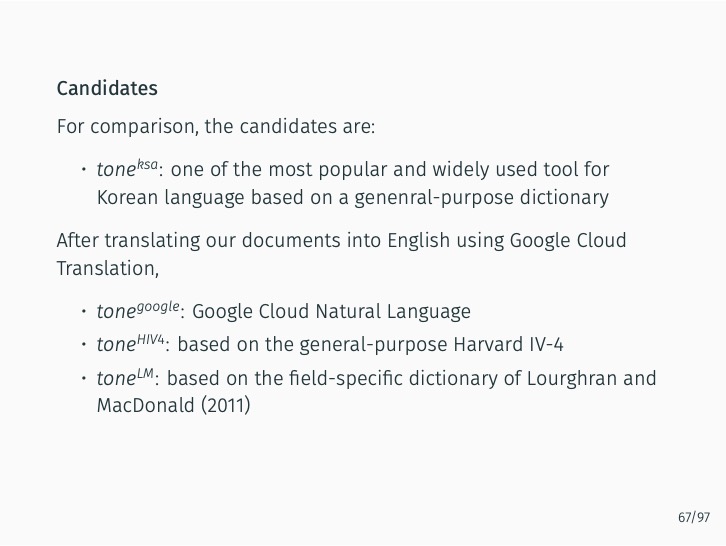Select the italic tone-LM term
The height and width of the screenshot is (546, 726).
click(126, 379)
